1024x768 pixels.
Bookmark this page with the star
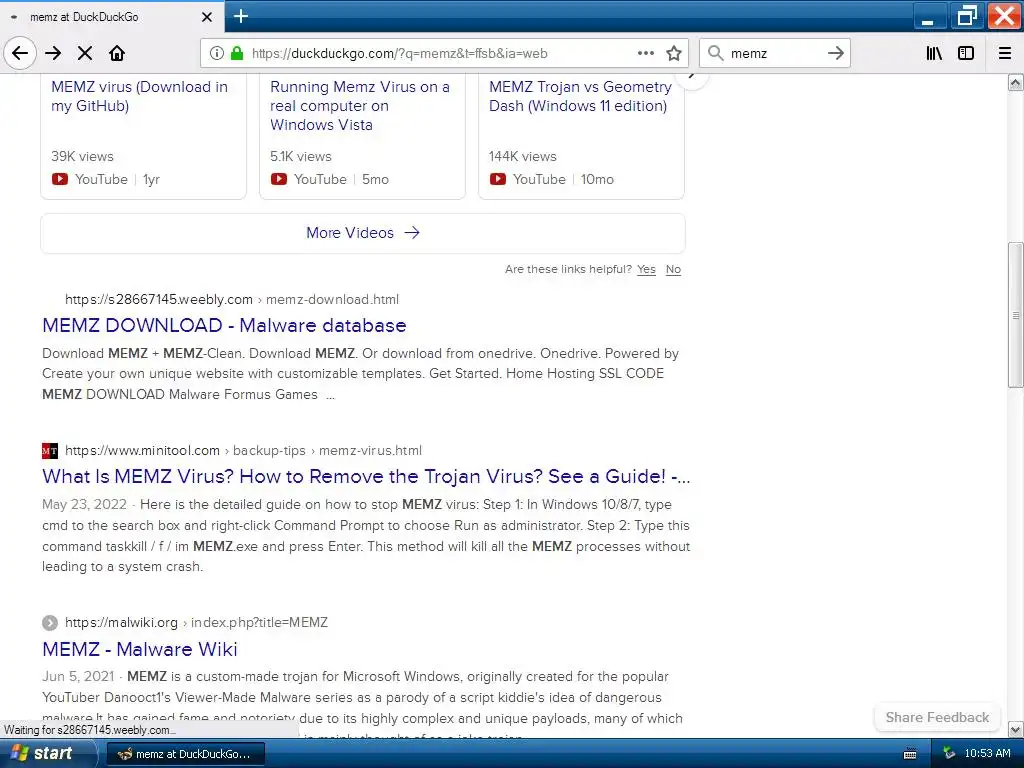(674, 53)
